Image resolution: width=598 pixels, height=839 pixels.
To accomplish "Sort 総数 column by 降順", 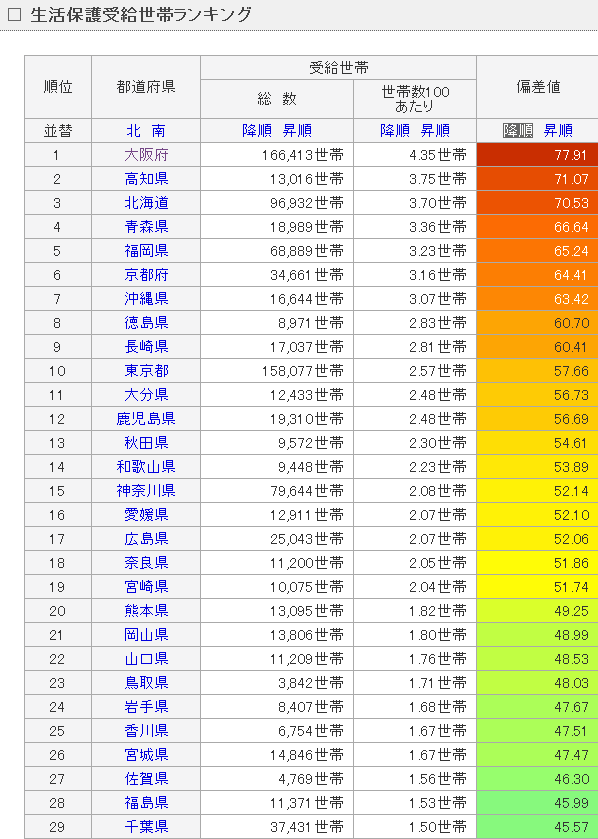I will pyautogui.click(x=257, y=131).
